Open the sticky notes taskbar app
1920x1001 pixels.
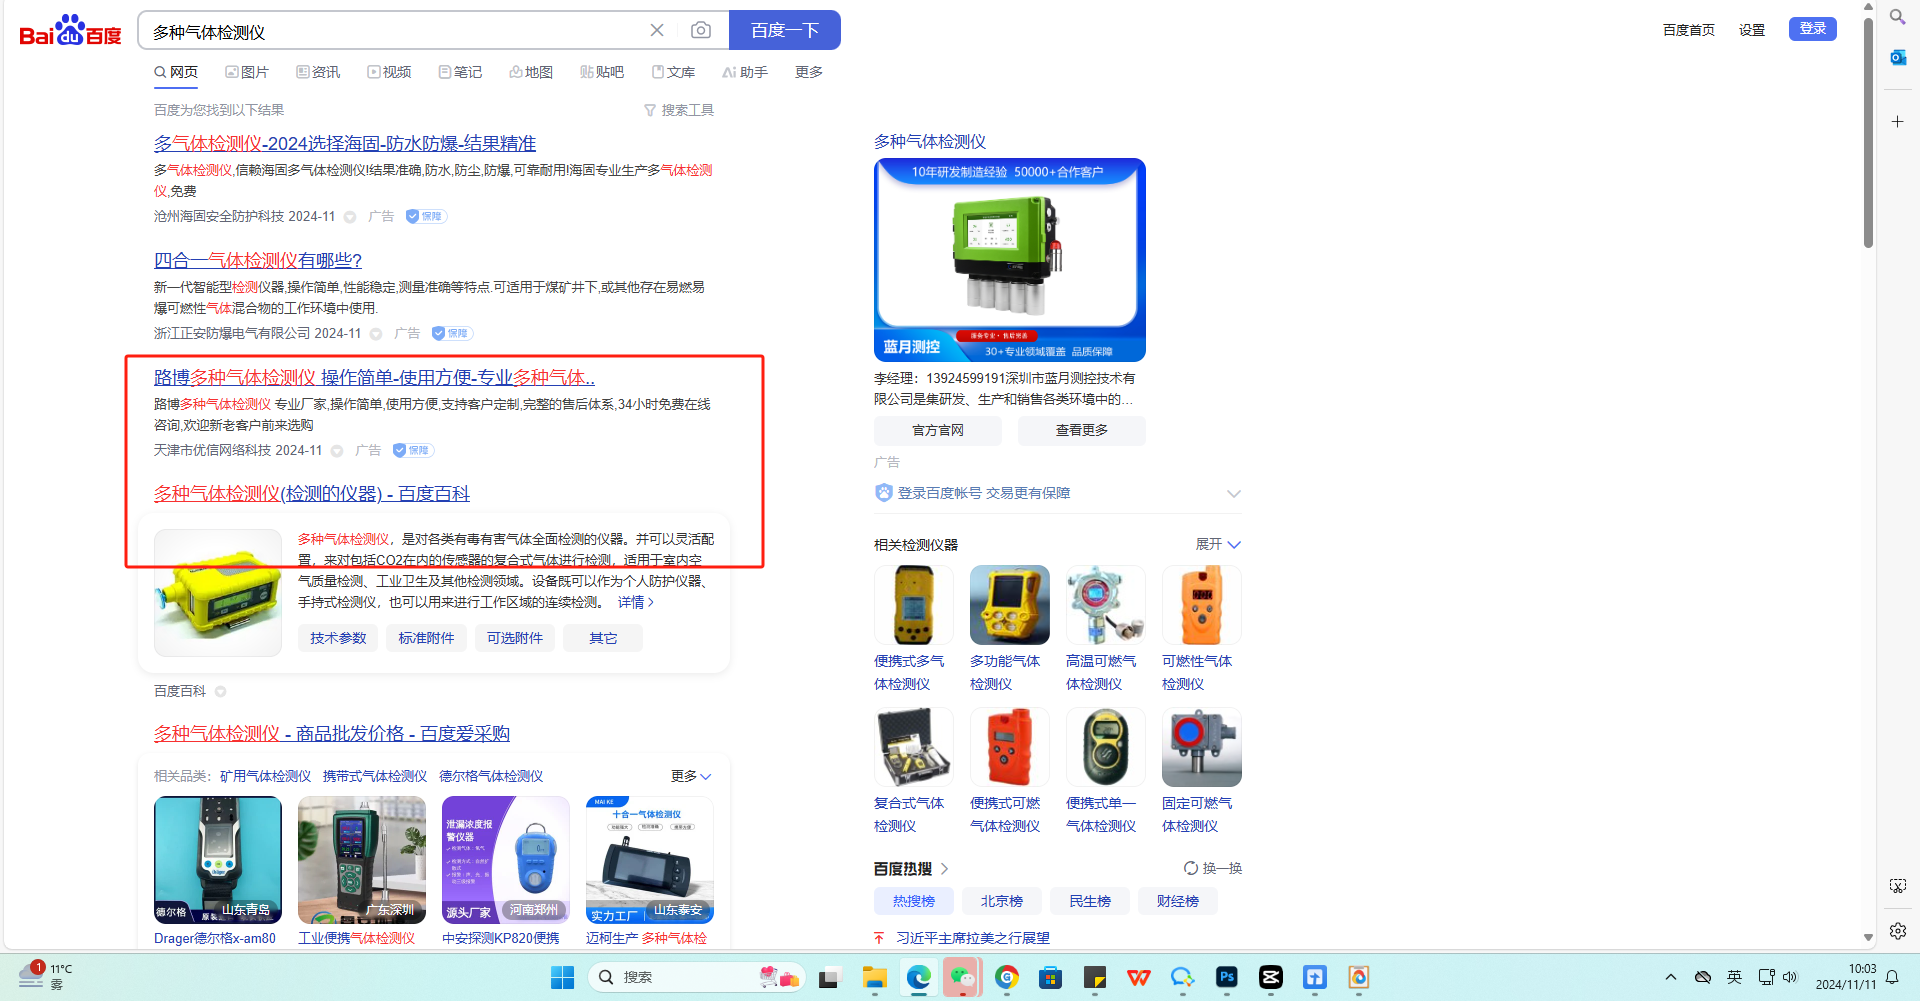pos(1095,977)
